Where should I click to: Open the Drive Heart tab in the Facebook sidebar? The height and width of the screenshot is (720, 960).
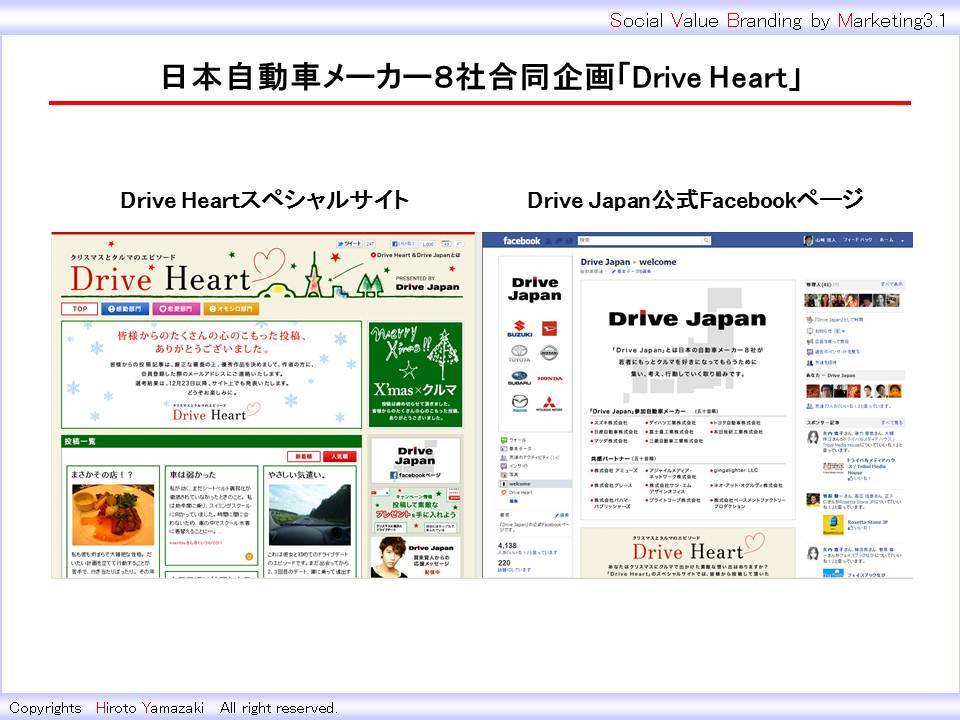coord(517,492)
